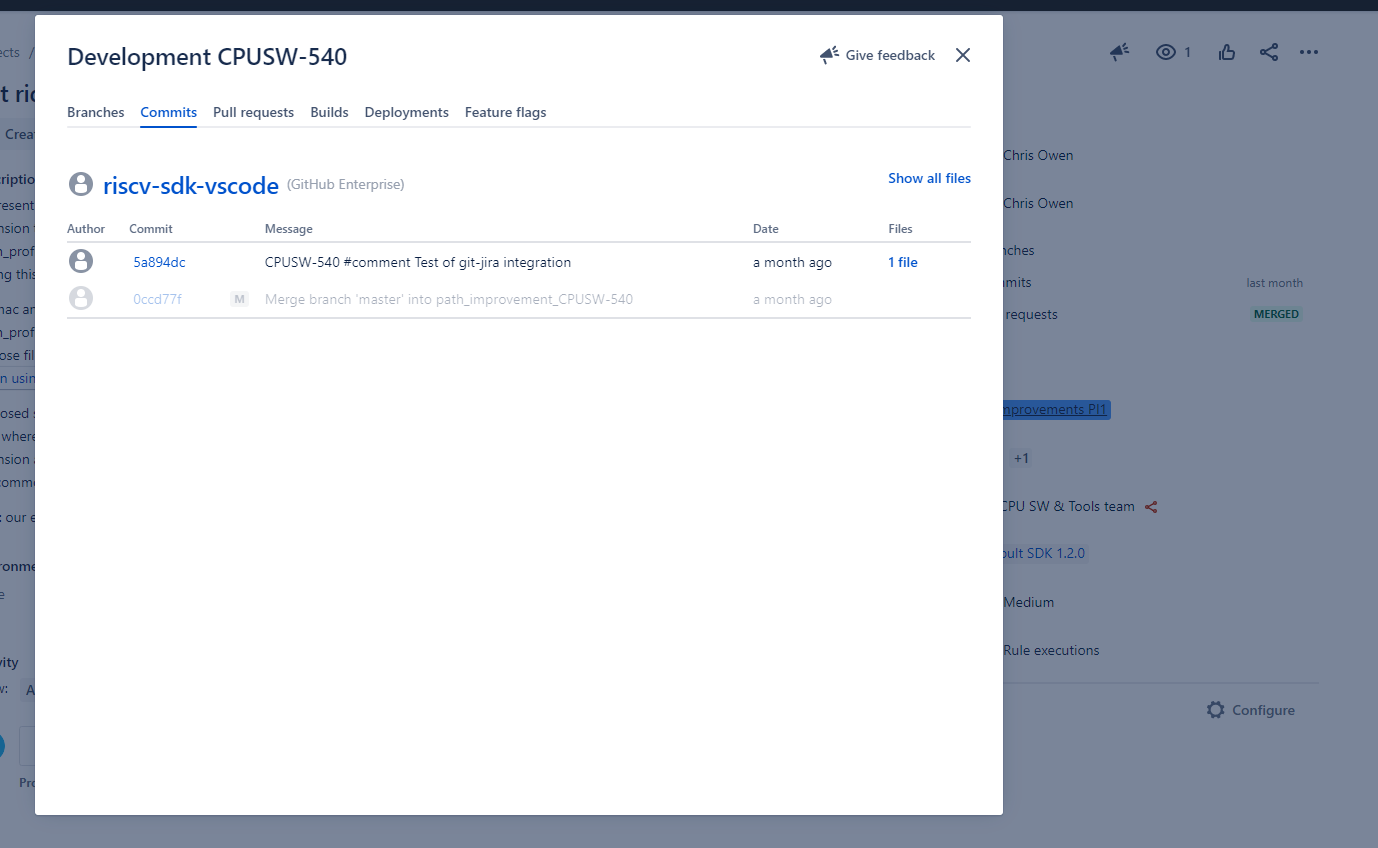1378x848 pixels.
Task: Click the Give feedback megaphone button
Action: click(x=877, y=55)
